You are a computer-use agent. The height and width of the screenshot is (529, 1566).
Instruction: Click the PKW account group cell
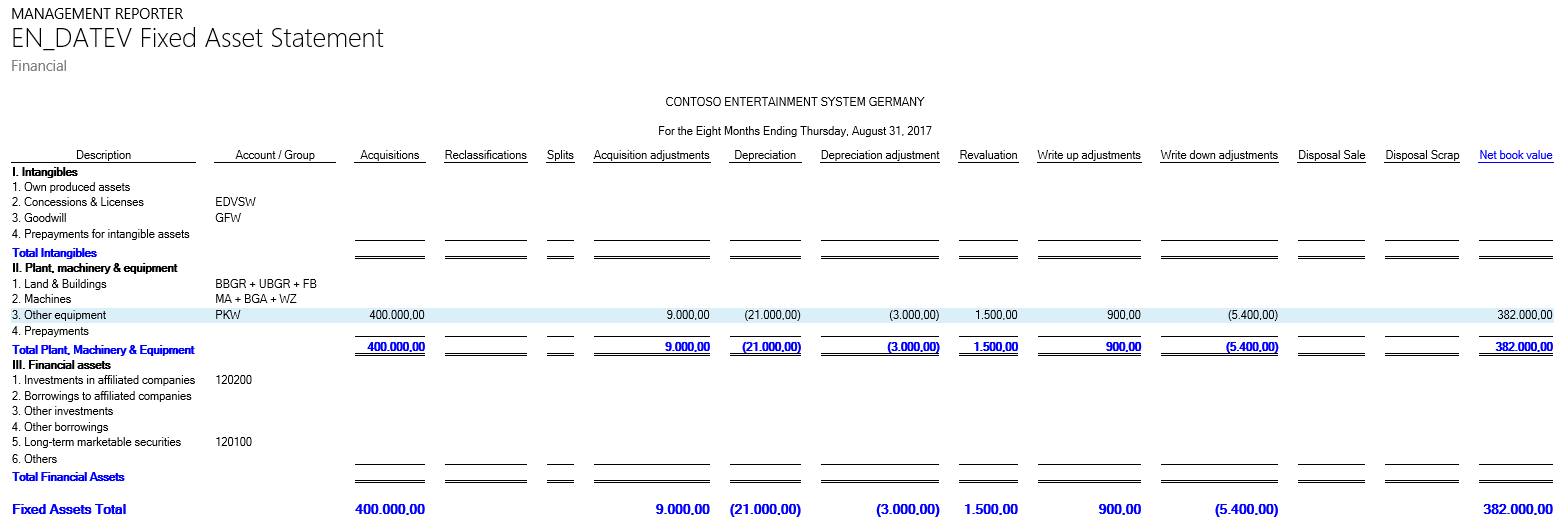coord(228,315)
